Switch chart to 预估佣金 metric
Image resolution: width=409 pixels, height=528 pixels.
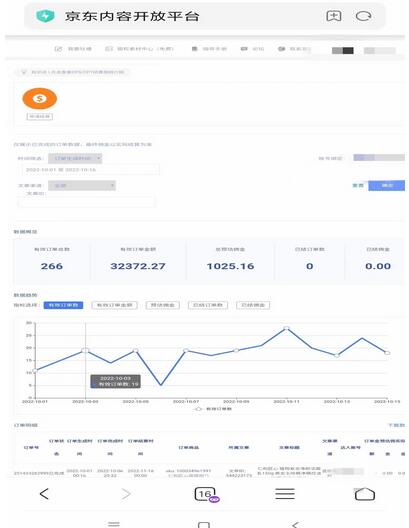click(x=163, y=305)
